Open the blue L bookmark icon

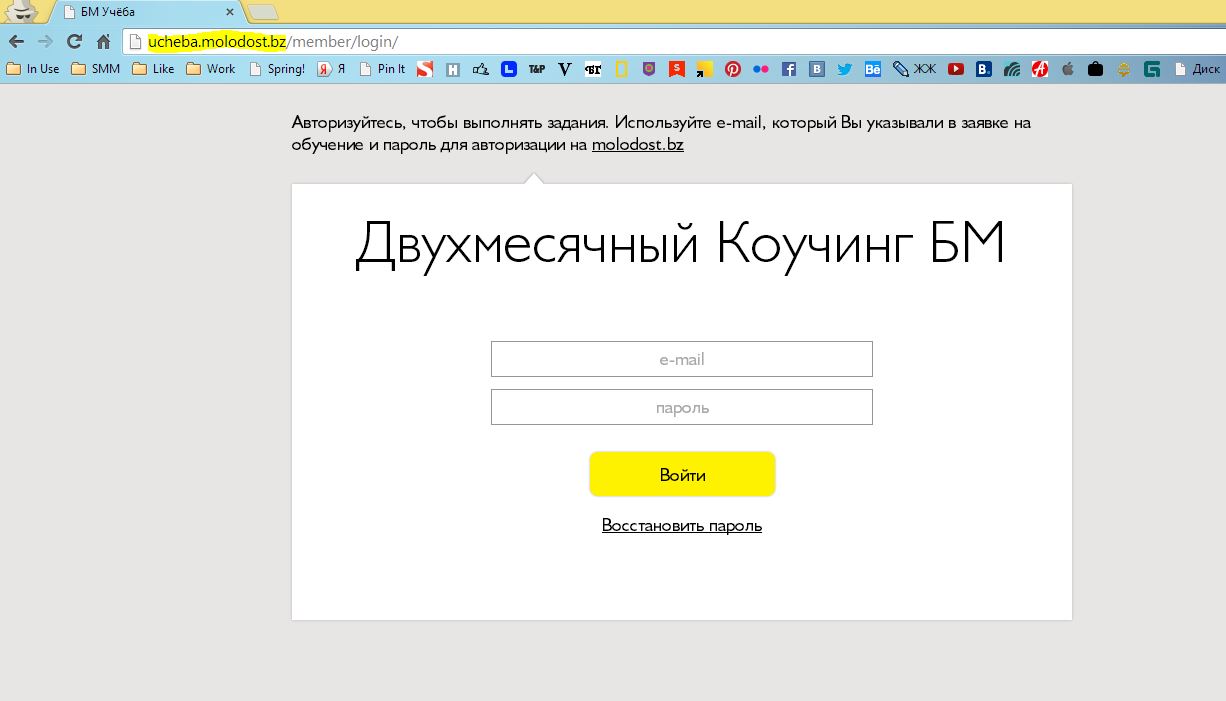click(x=508, y=69)
